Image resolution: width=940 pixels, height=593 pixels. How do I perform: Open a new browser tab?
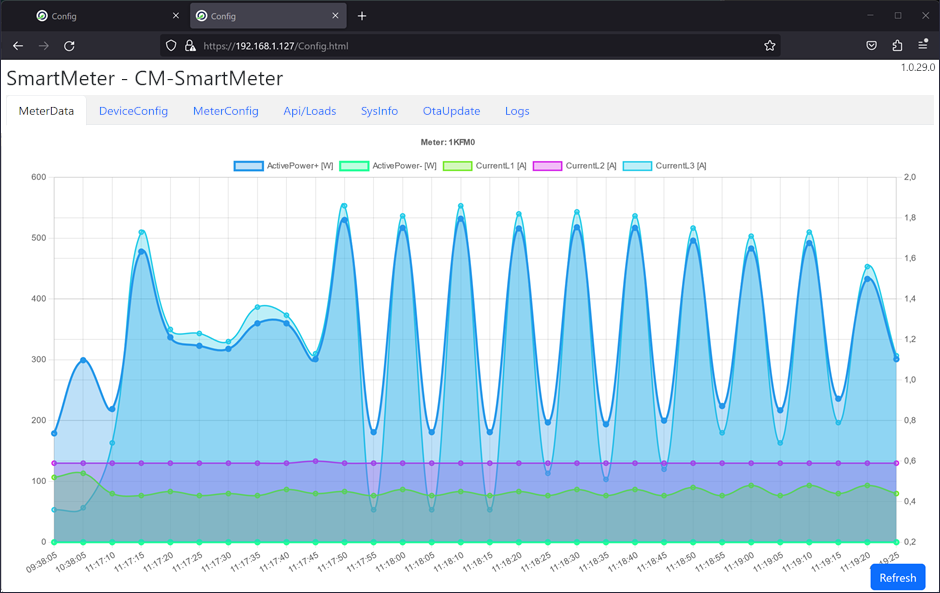pos(362,16)
